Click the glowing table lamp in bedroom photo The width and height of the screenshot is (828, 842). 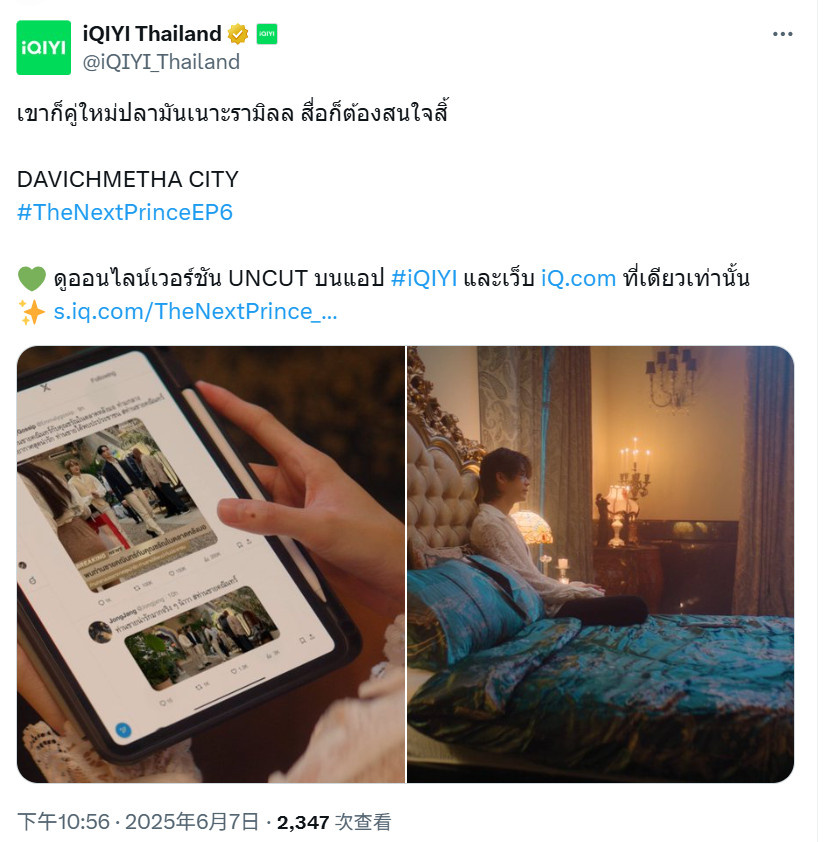coord(532,528)
